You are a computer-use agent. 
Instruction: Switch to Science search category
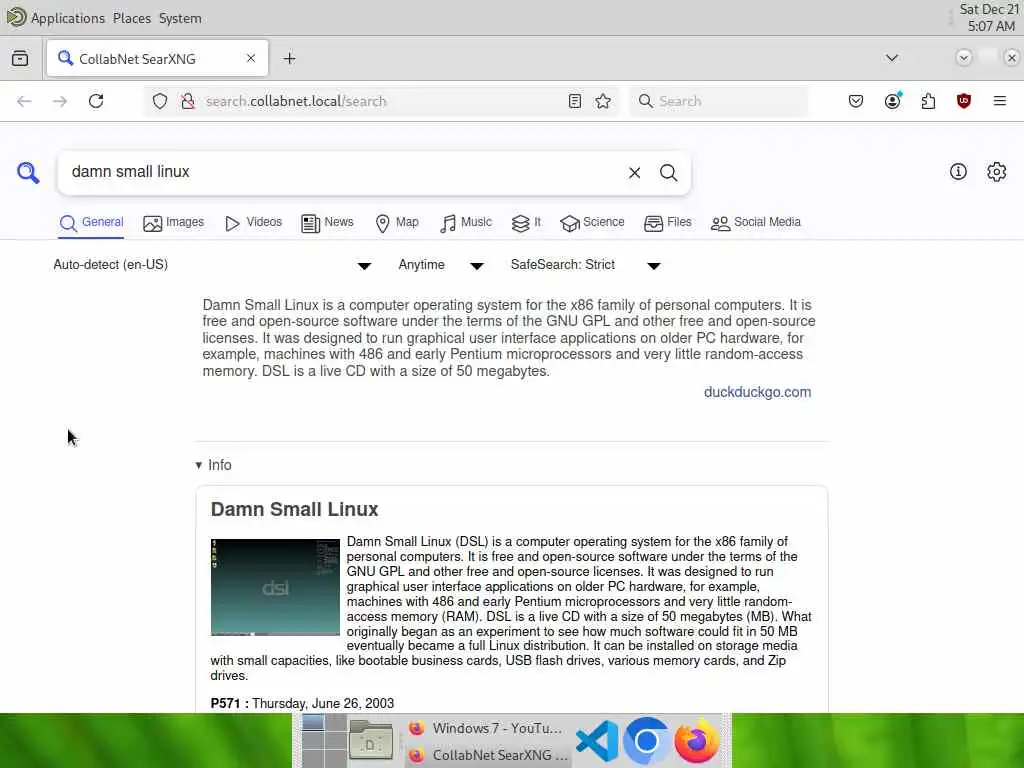tap(592, 223)
